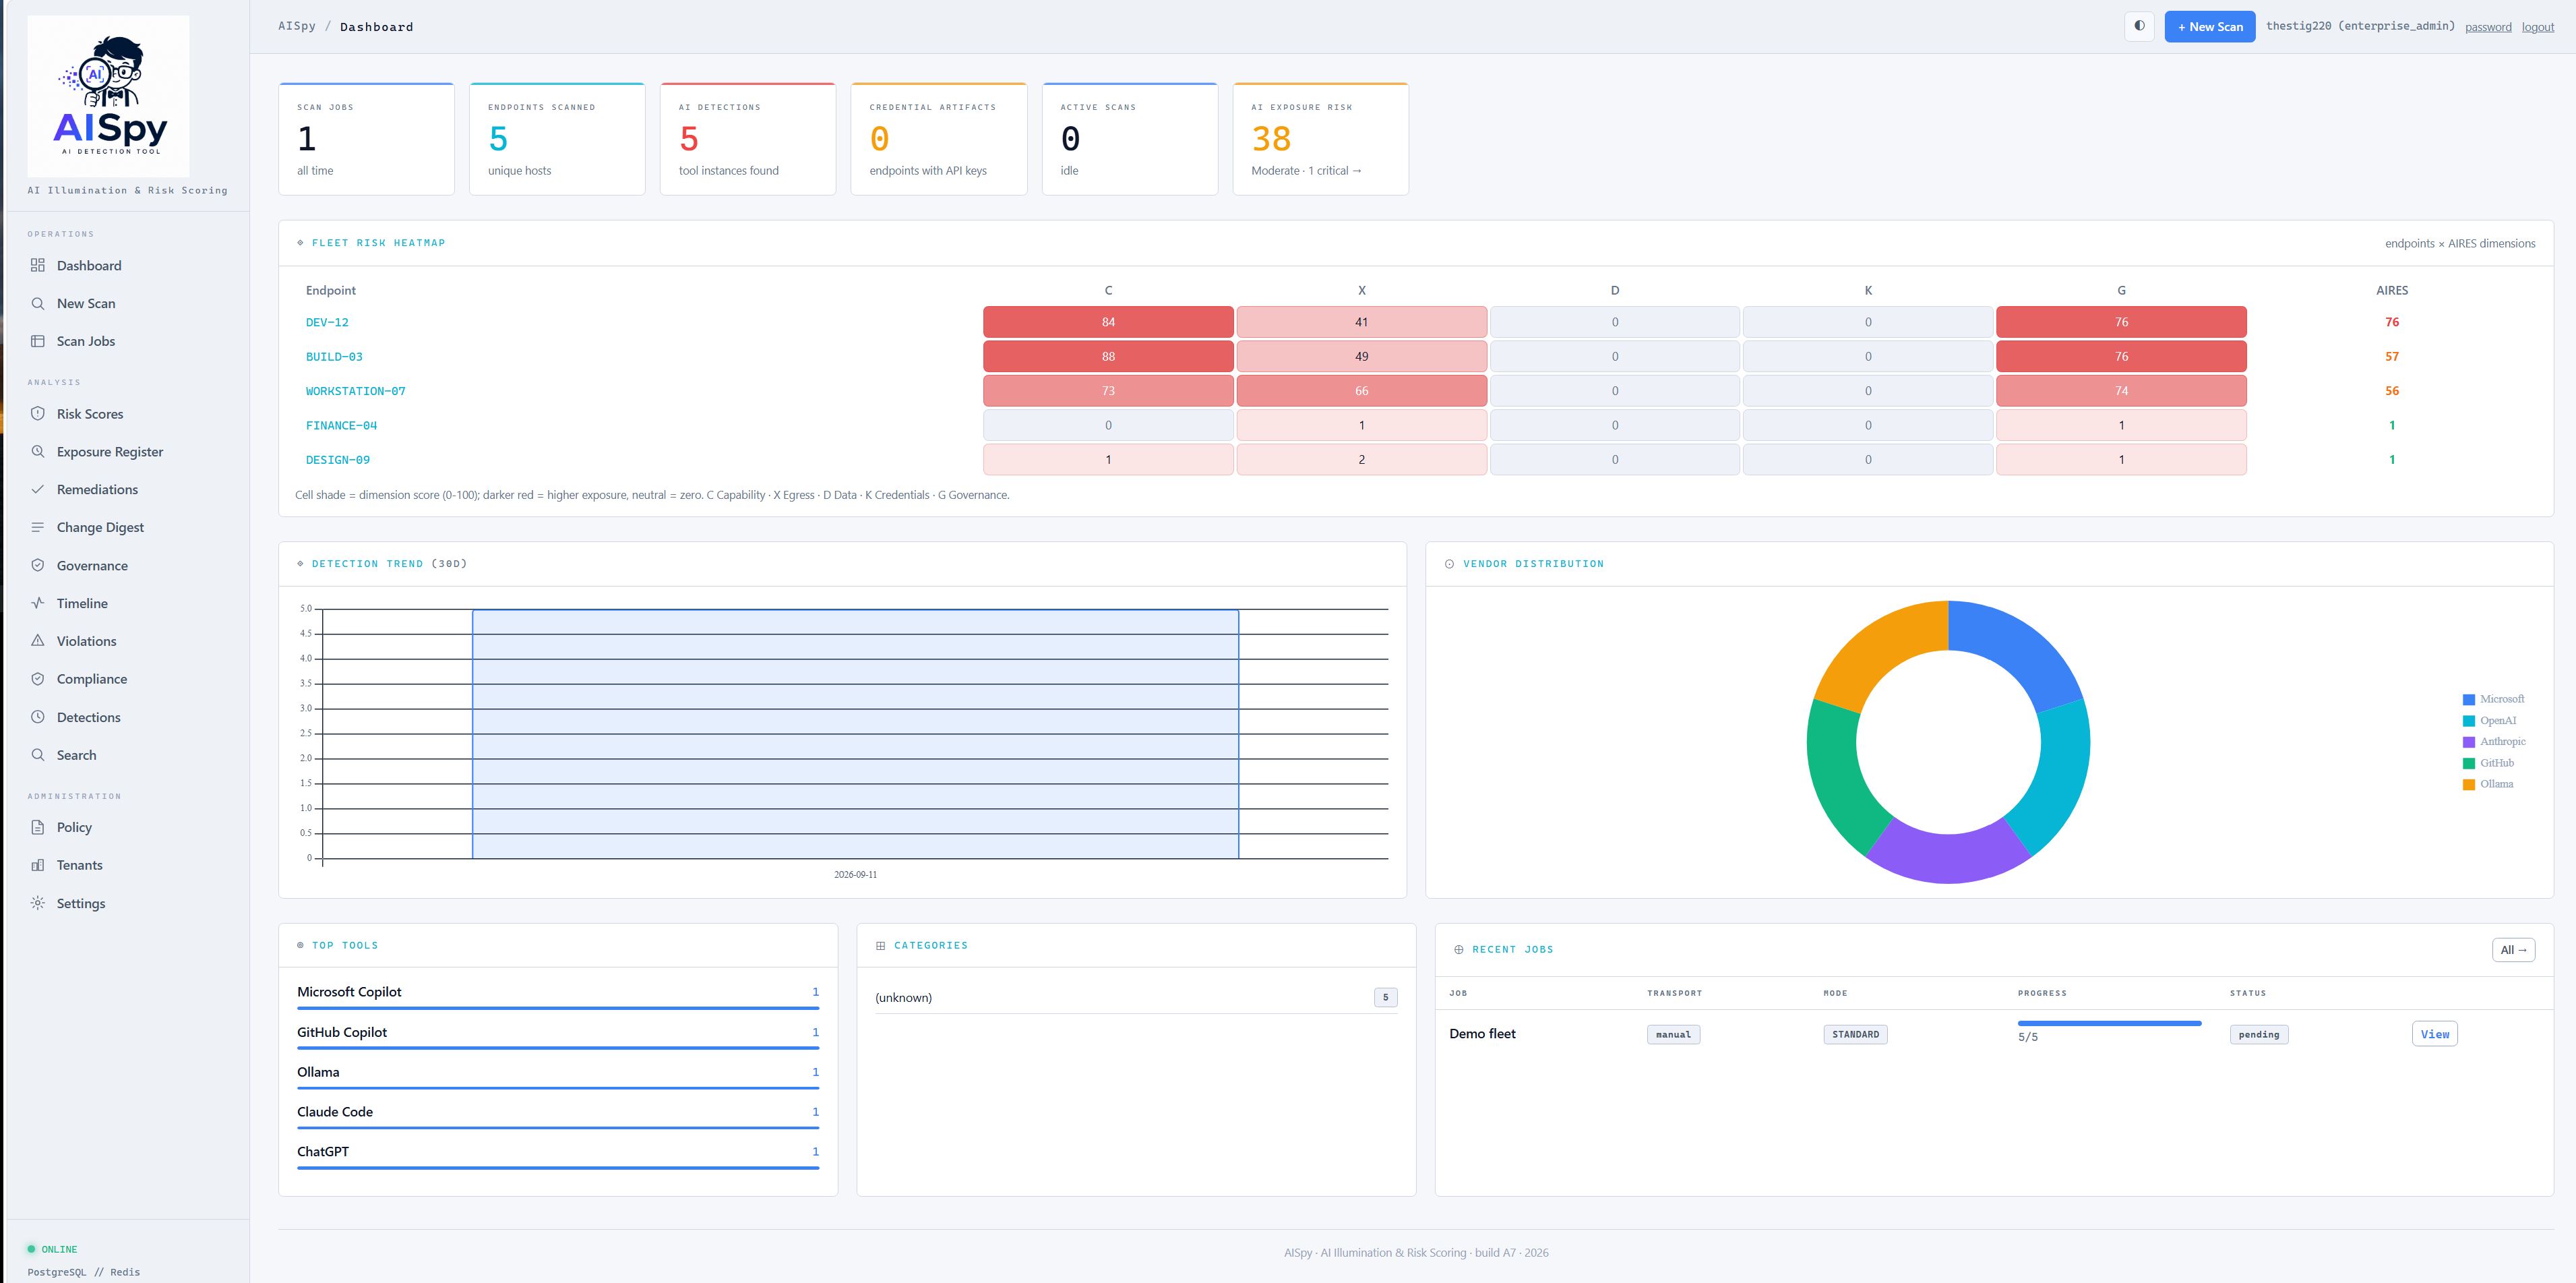Click the + New Scan button
Screen dimensions: 2576x1283
tap(2210, 26)
